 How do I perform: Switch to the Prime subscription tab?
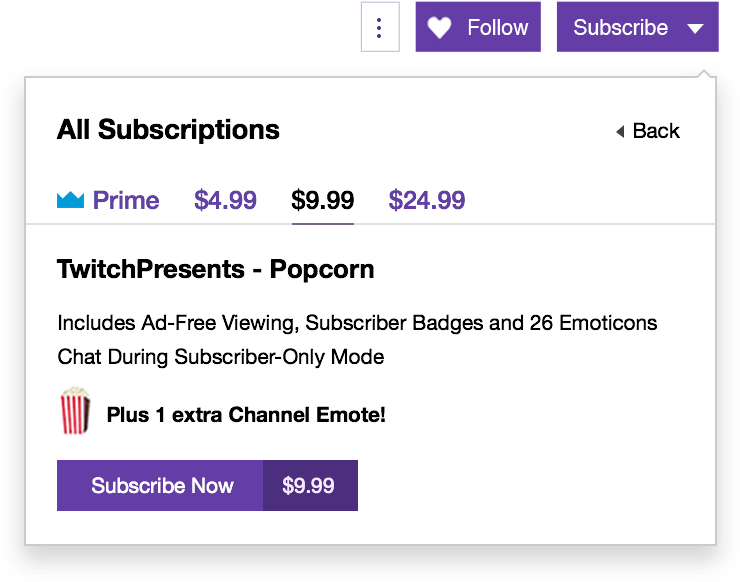pyautogui.click(x=108, y=200)
